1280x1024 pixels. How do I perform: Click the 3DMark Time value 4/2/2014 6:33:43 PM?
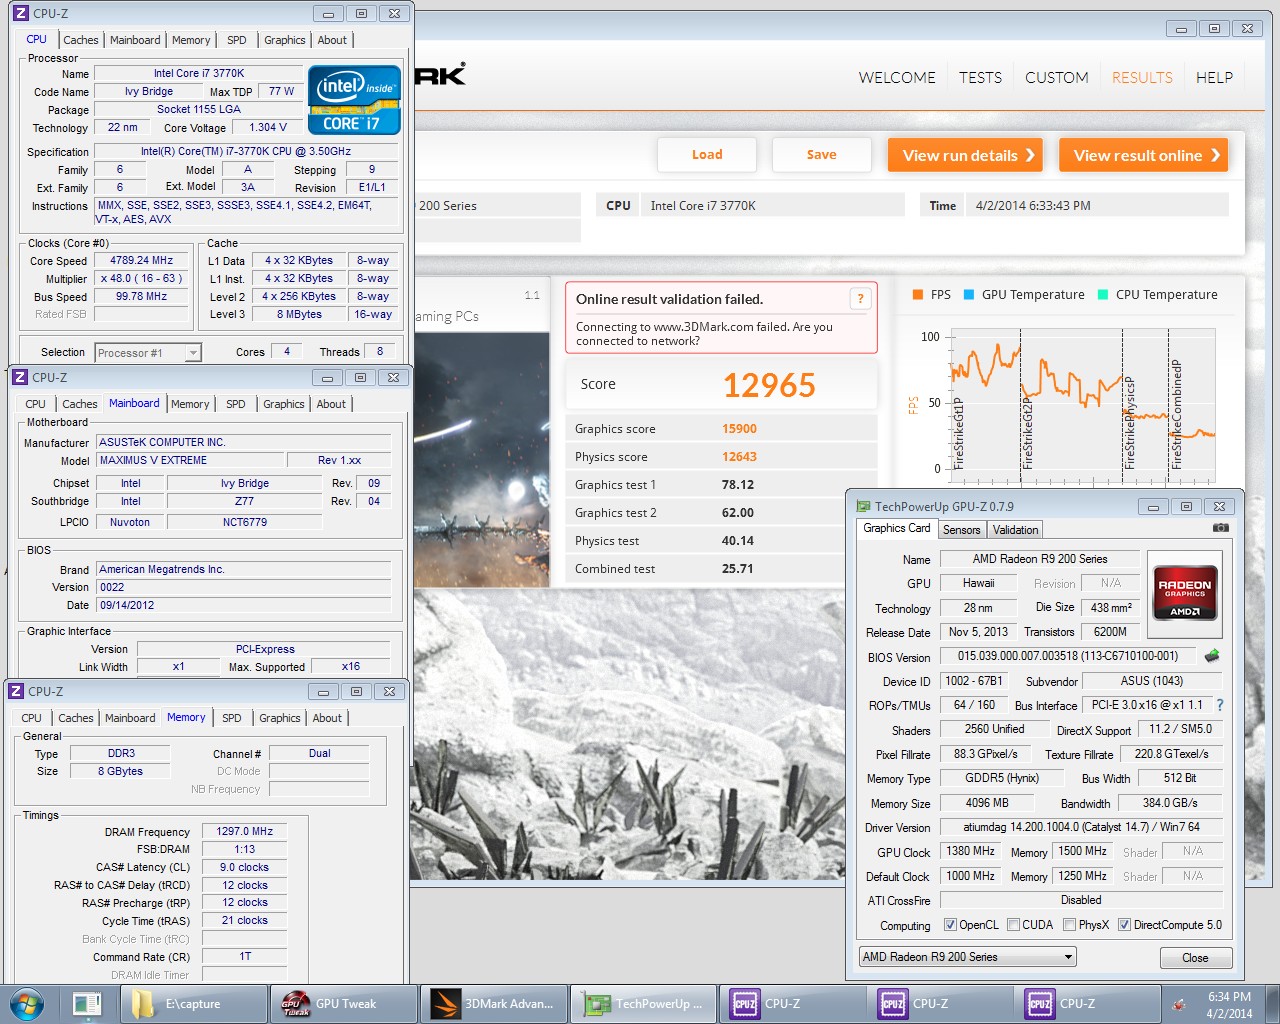[x=1033, y=206]
